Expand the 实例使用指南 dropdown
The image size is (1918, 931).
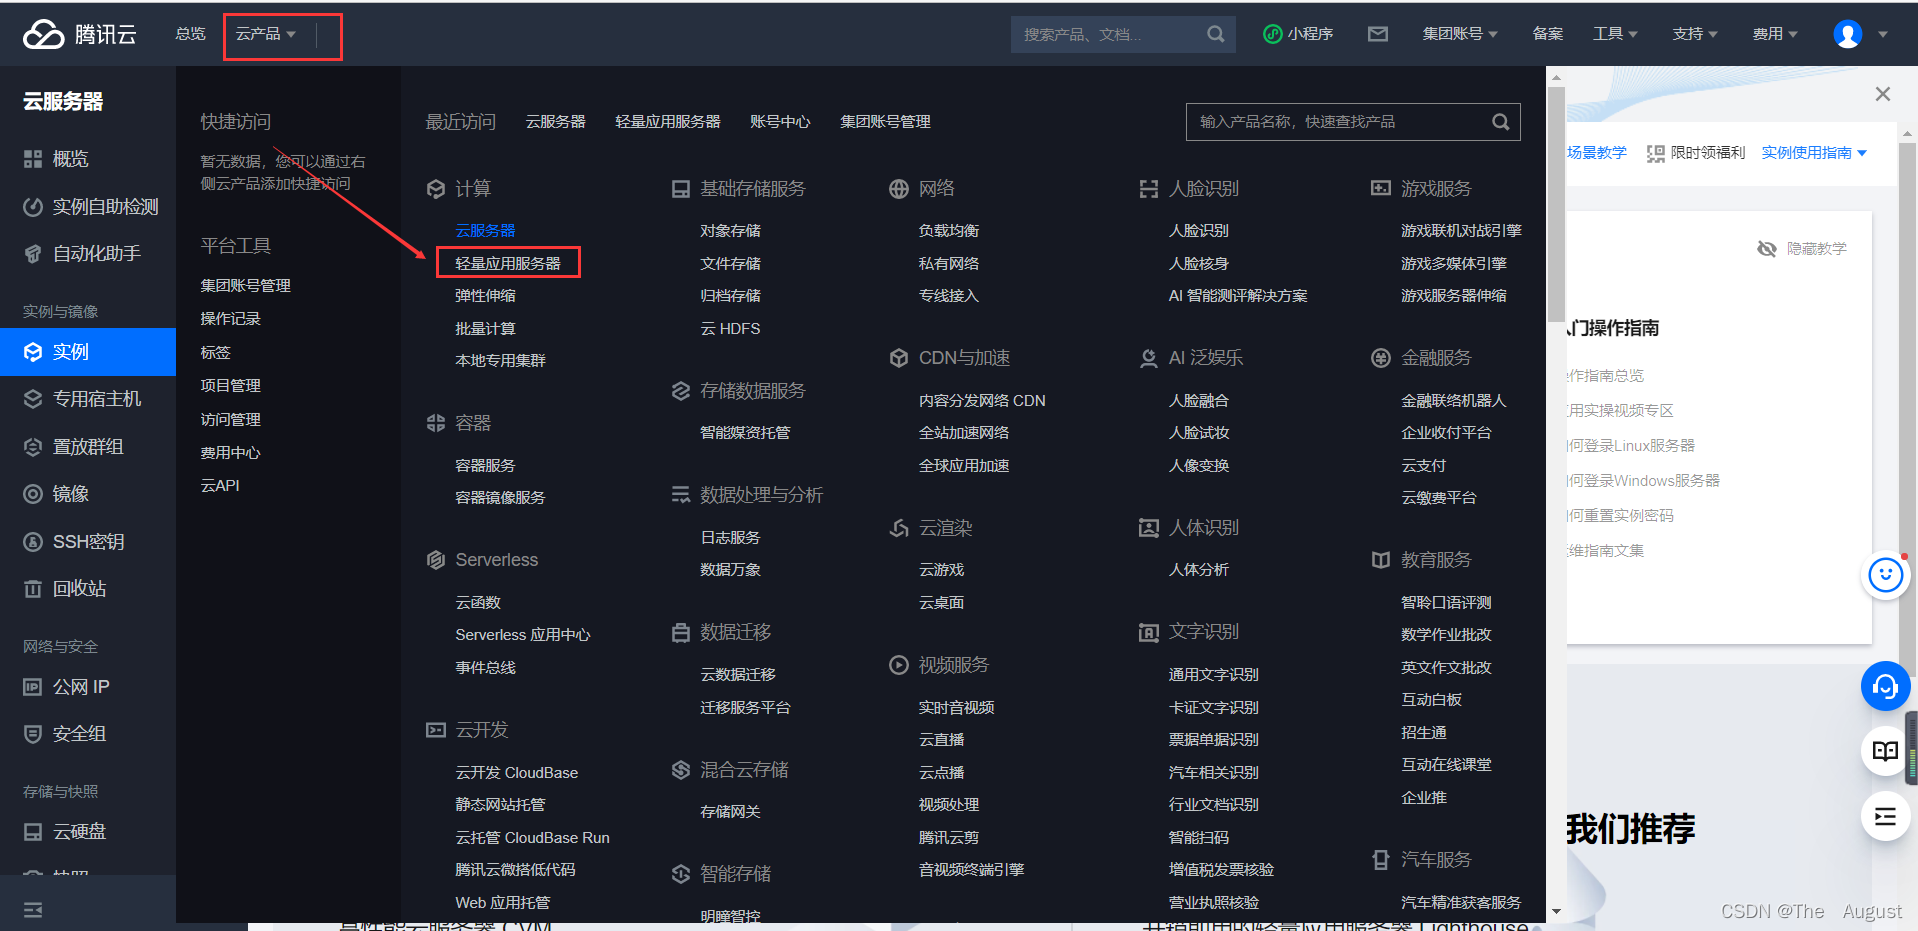(x=1814, y=153)
